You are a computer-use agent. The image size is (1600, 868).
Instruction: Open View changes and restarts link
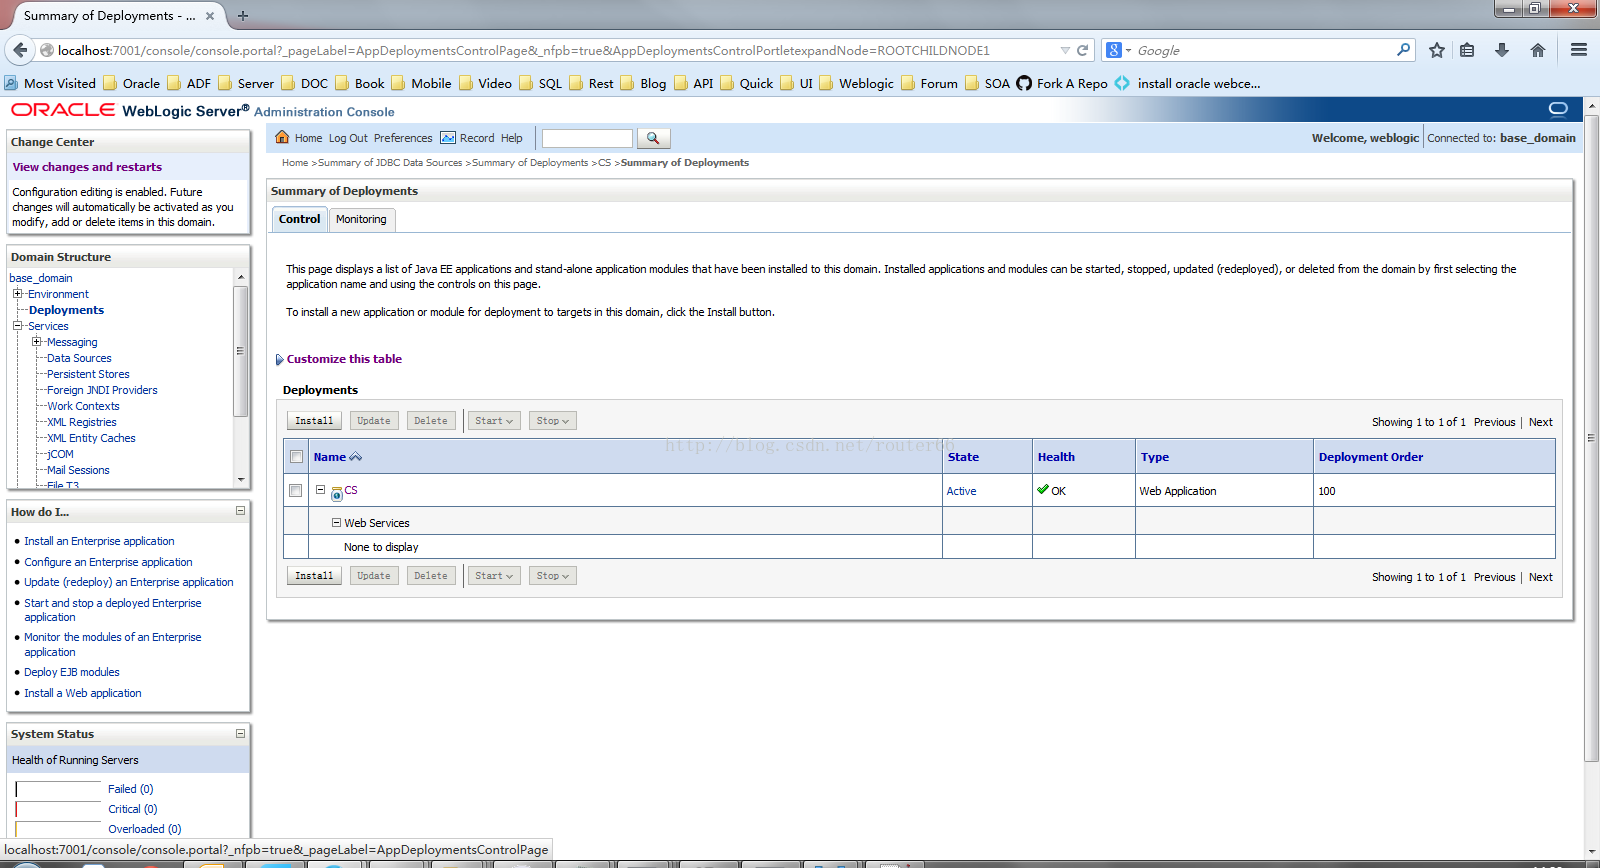point(87,167)
